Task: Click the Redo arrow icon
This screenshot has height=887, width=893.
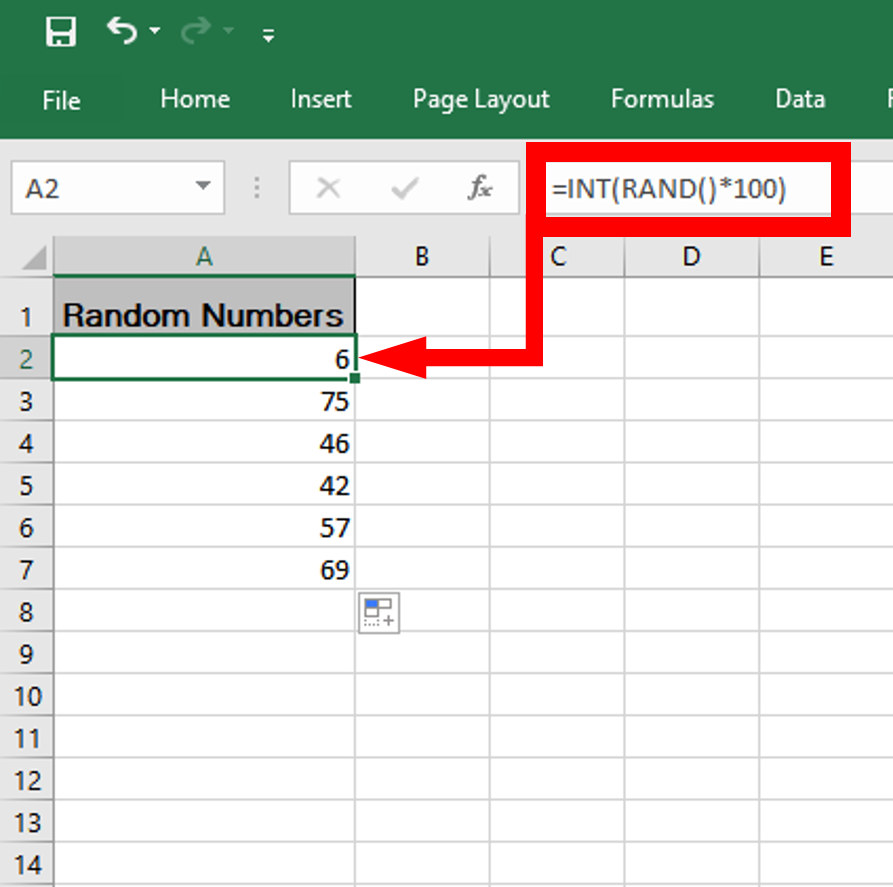Action: (196, 31)
